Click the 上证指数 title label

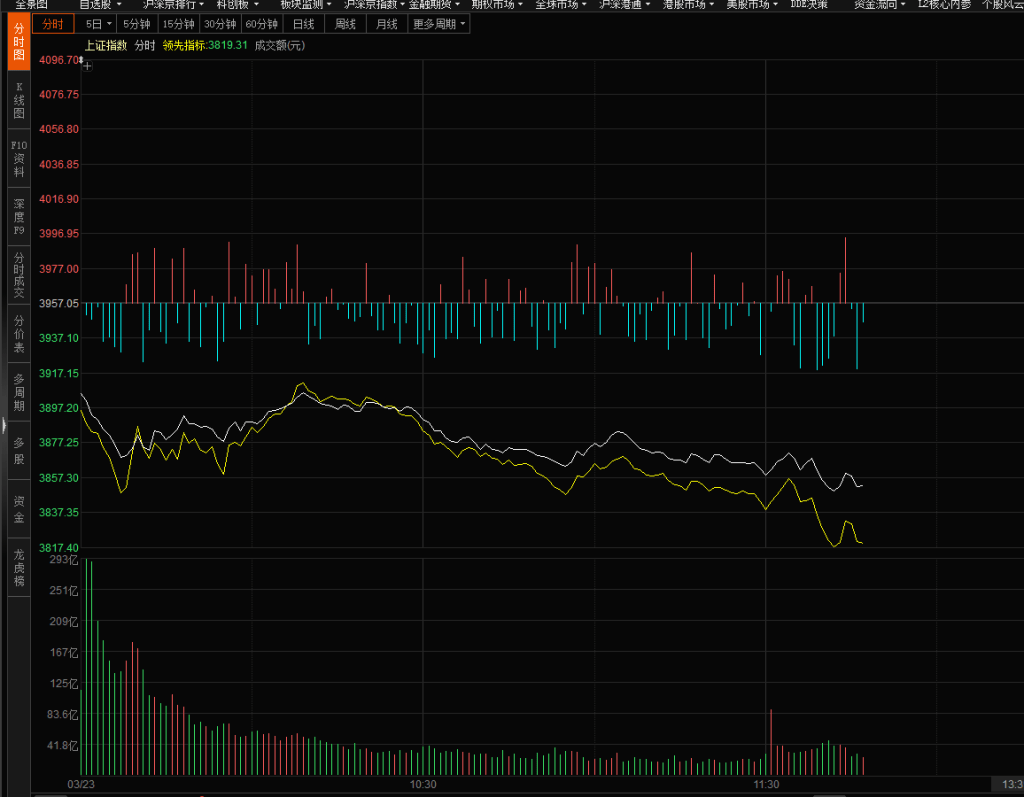tap(105, 45)
